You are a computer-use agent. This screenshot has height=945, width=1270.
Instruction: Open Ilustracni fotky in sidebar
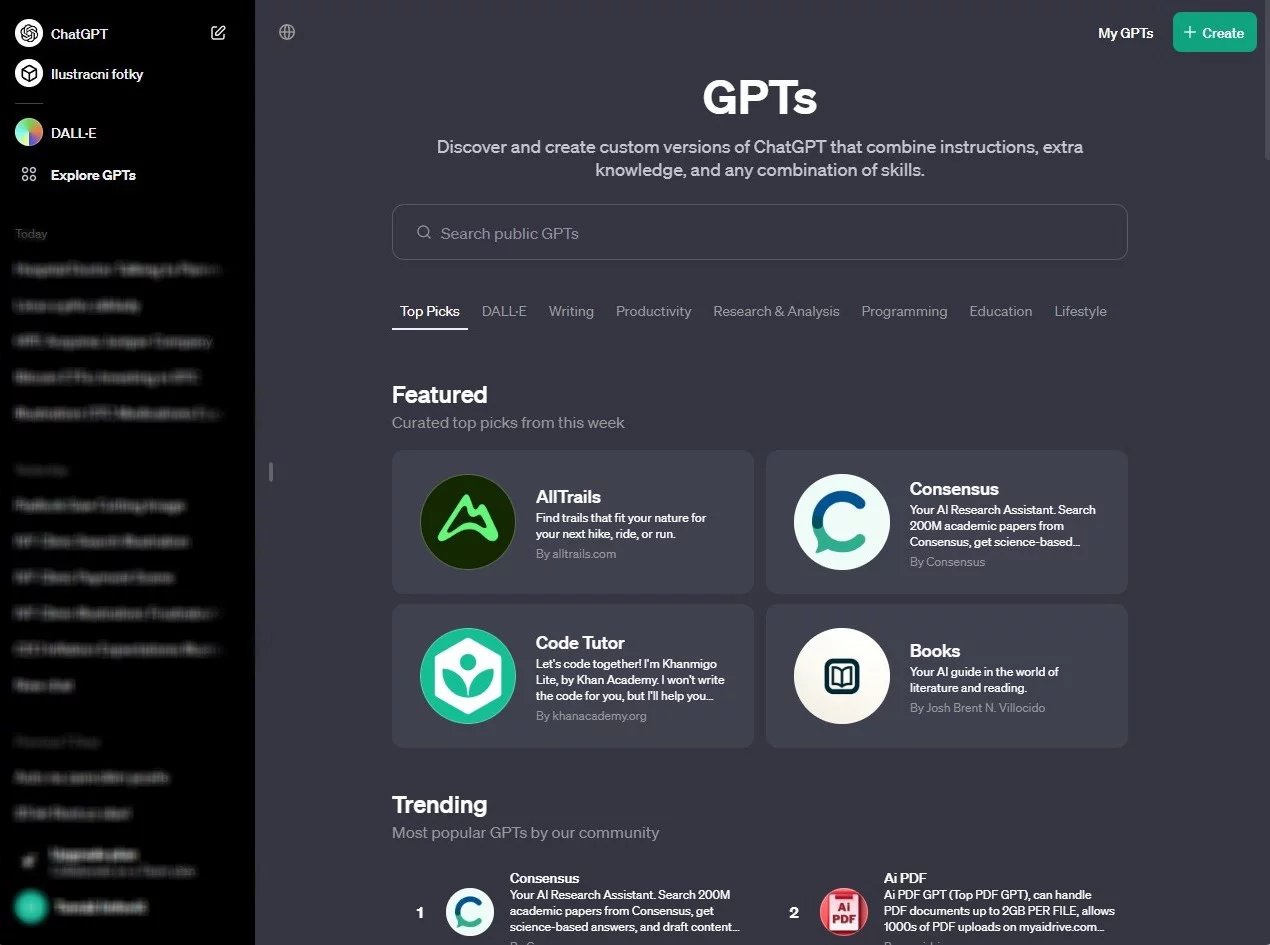(x=97, y=74)
